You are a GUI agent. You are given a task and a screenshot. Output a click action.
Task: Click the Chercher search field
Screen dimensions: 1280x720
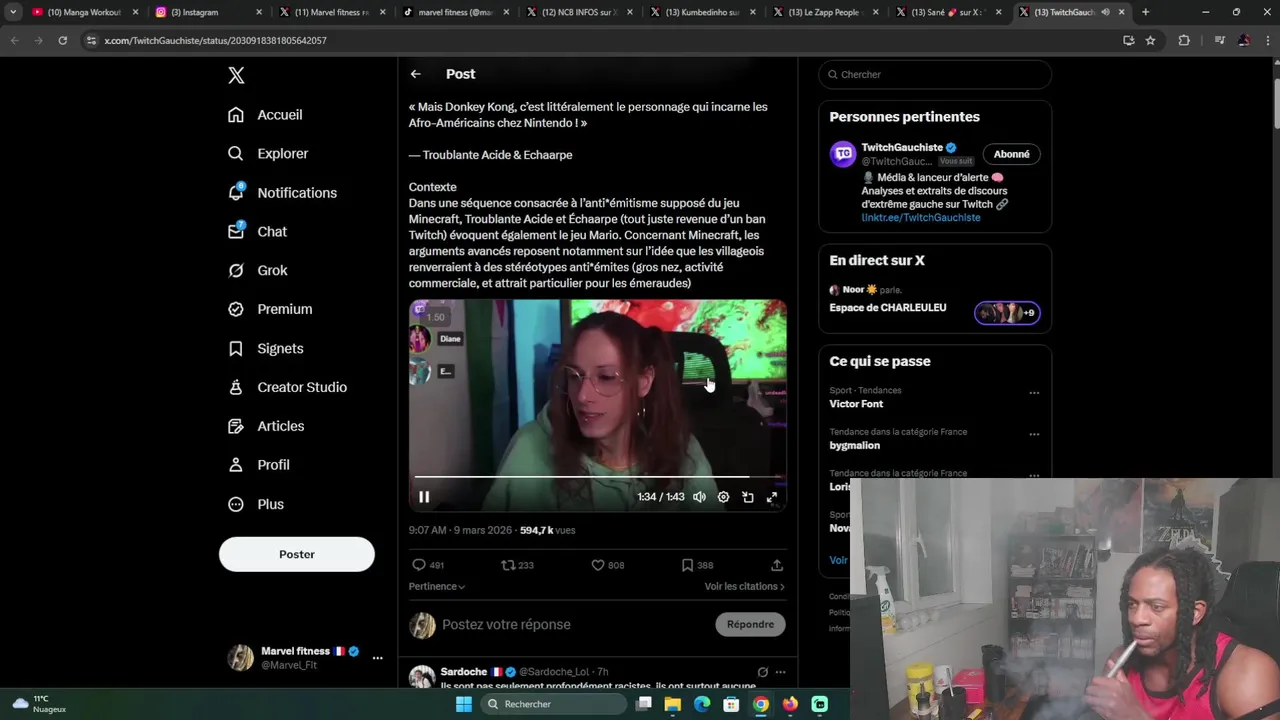click(935, 74)
